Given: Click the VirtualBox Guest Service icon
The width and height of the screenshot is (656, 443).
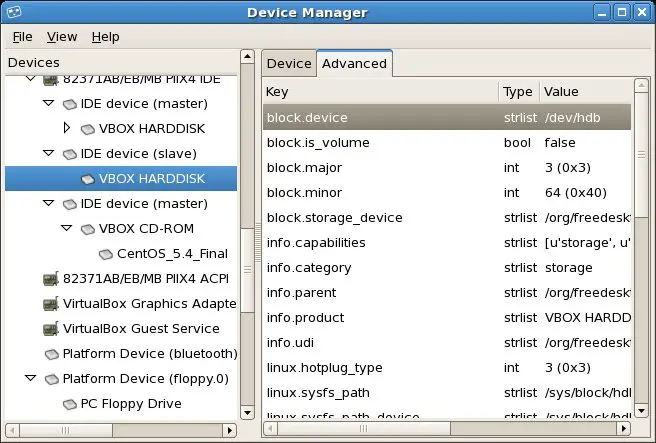Looking at the screenshot, I should [x=51, y=329].
